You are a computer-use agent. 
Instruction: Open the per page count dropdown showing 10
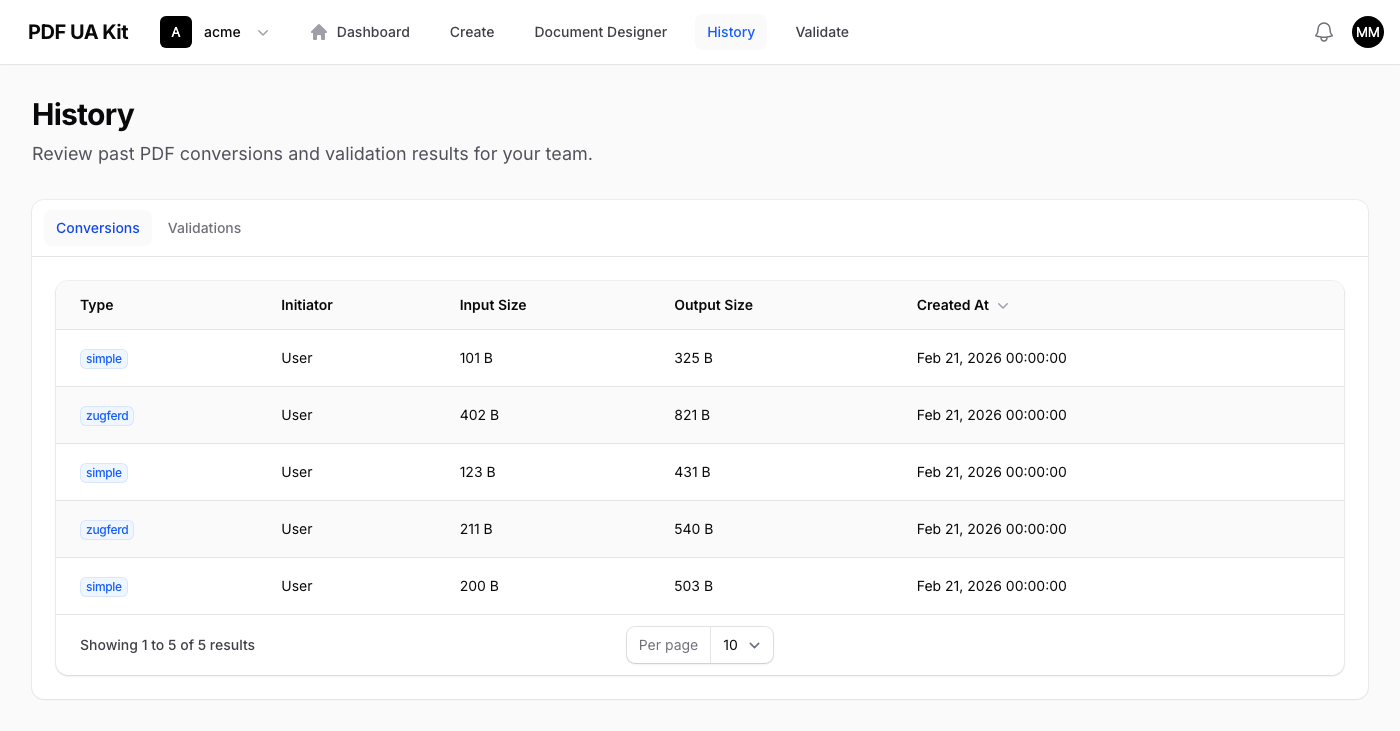point(741,645)
